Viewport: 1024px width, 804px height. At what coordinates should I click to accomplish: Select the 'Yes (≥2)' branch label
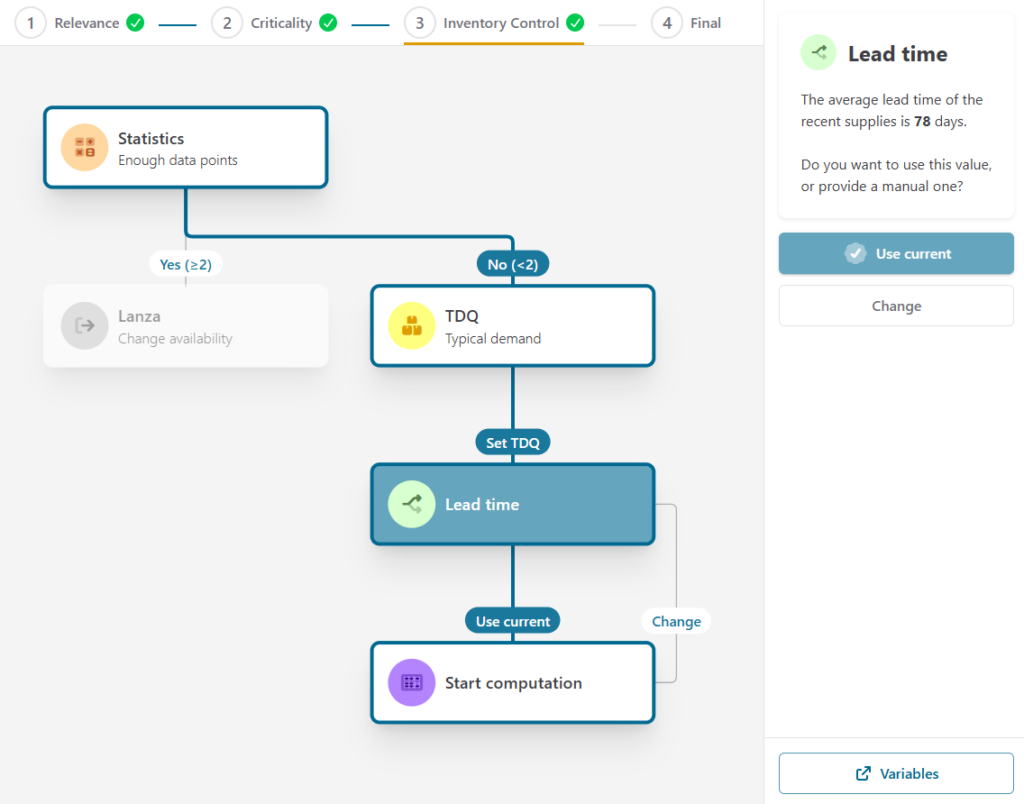click(x=186, y=264)
